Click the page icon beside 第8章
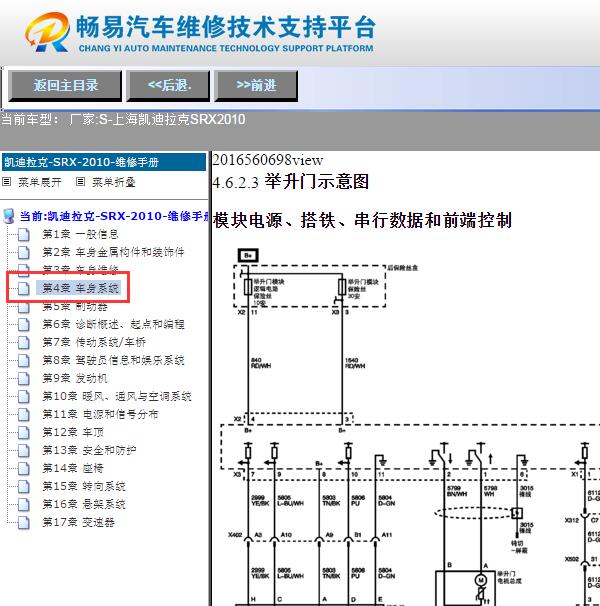 (x=24, y=360)
